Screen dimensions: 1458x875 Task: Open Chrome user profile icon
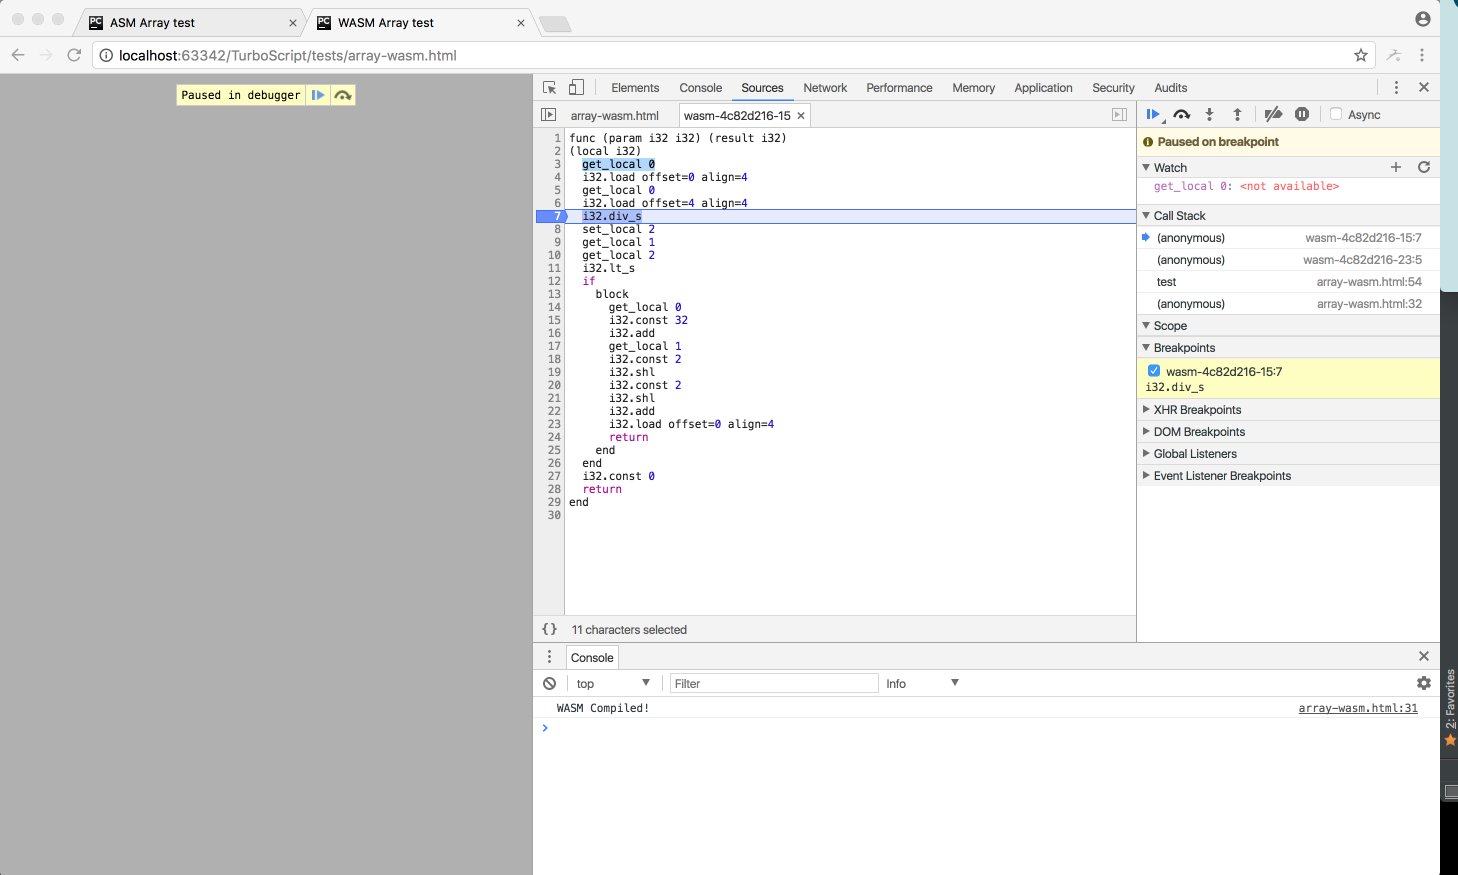click(1423, 19)
